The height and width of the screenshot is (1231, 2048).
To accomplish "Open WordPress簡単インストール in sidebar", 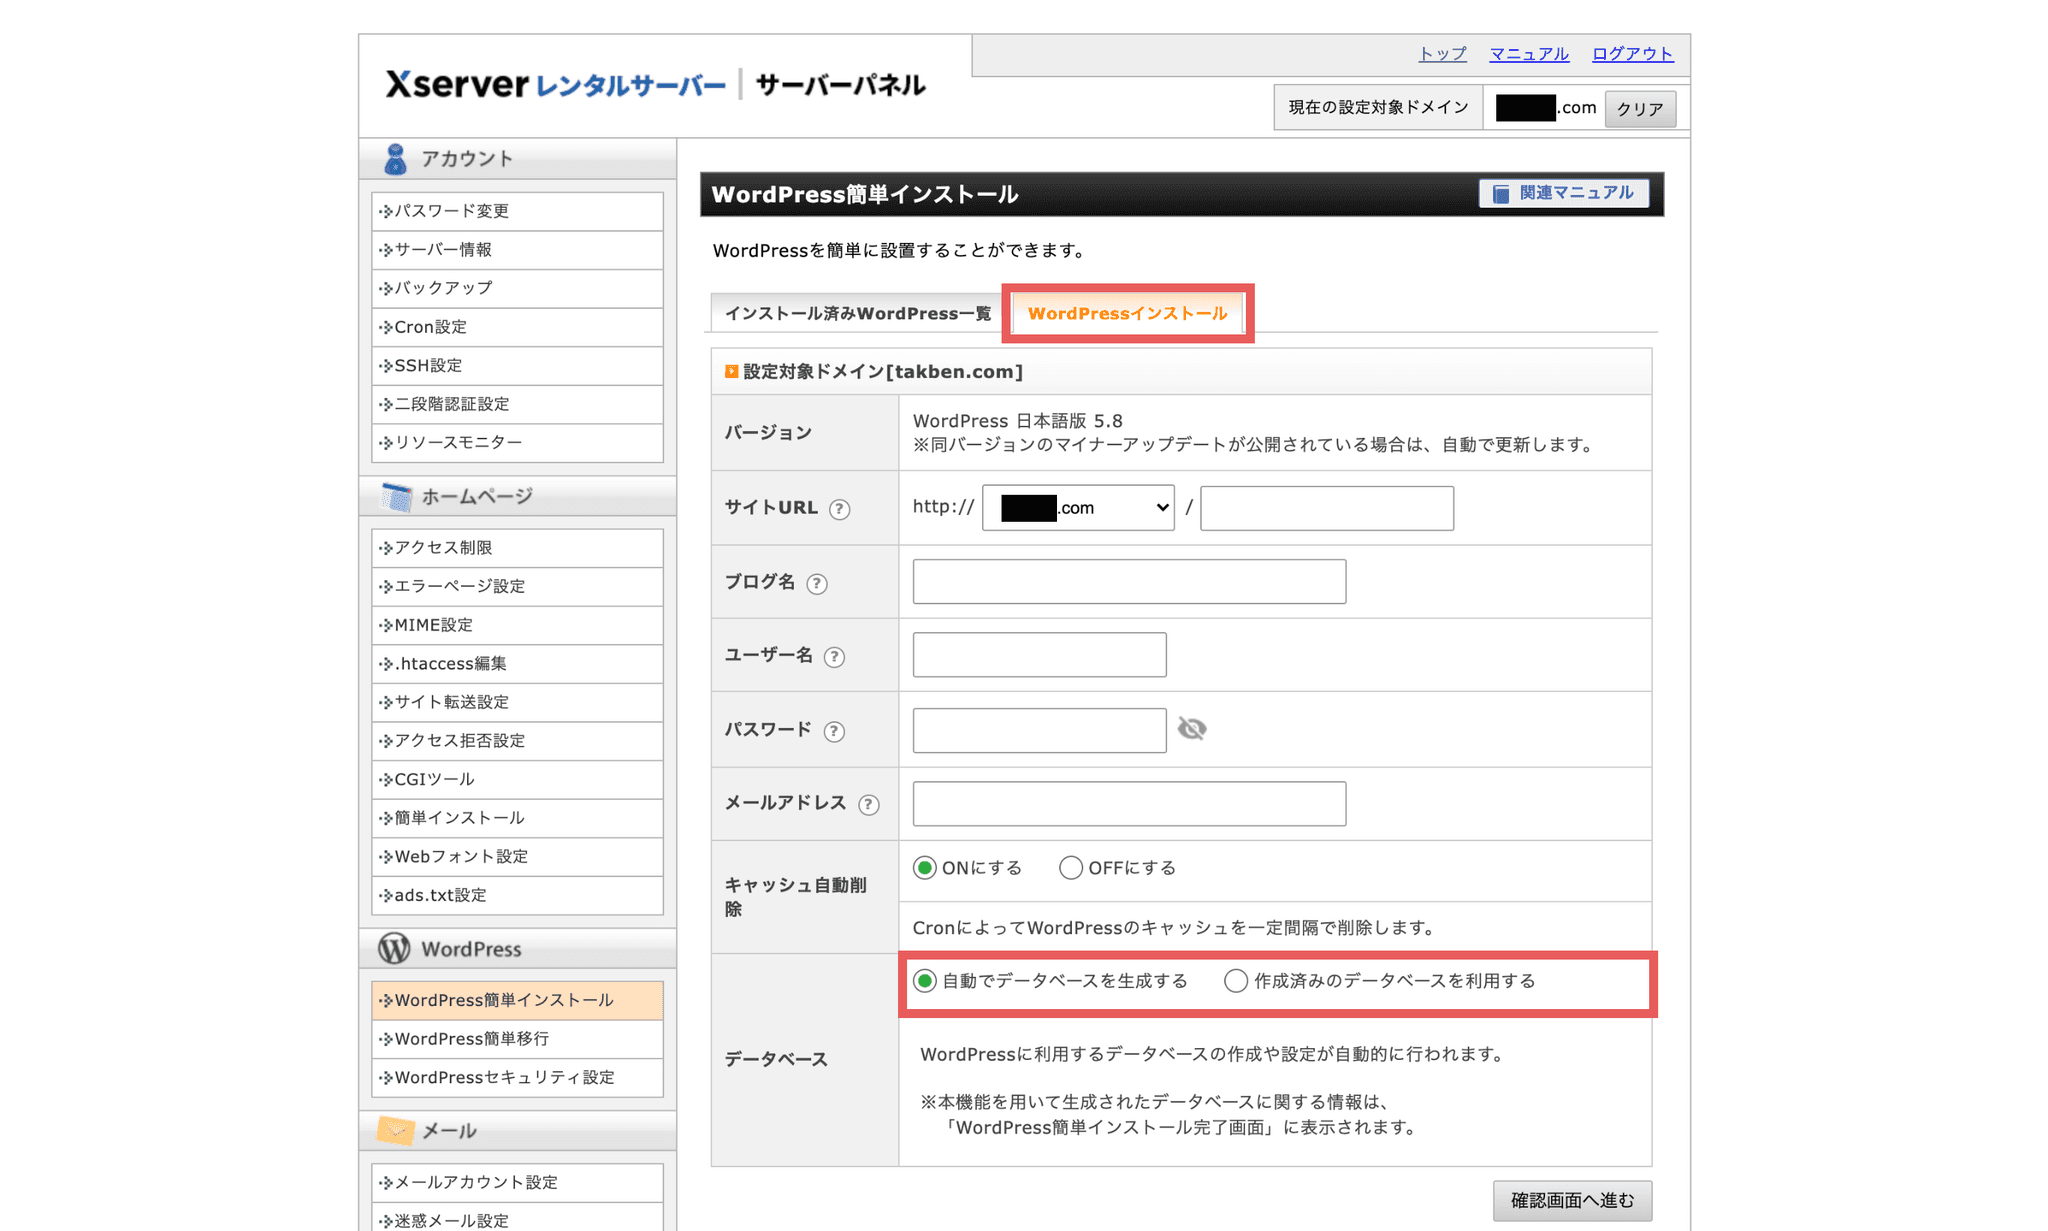I will click(x=517, y=1000).
